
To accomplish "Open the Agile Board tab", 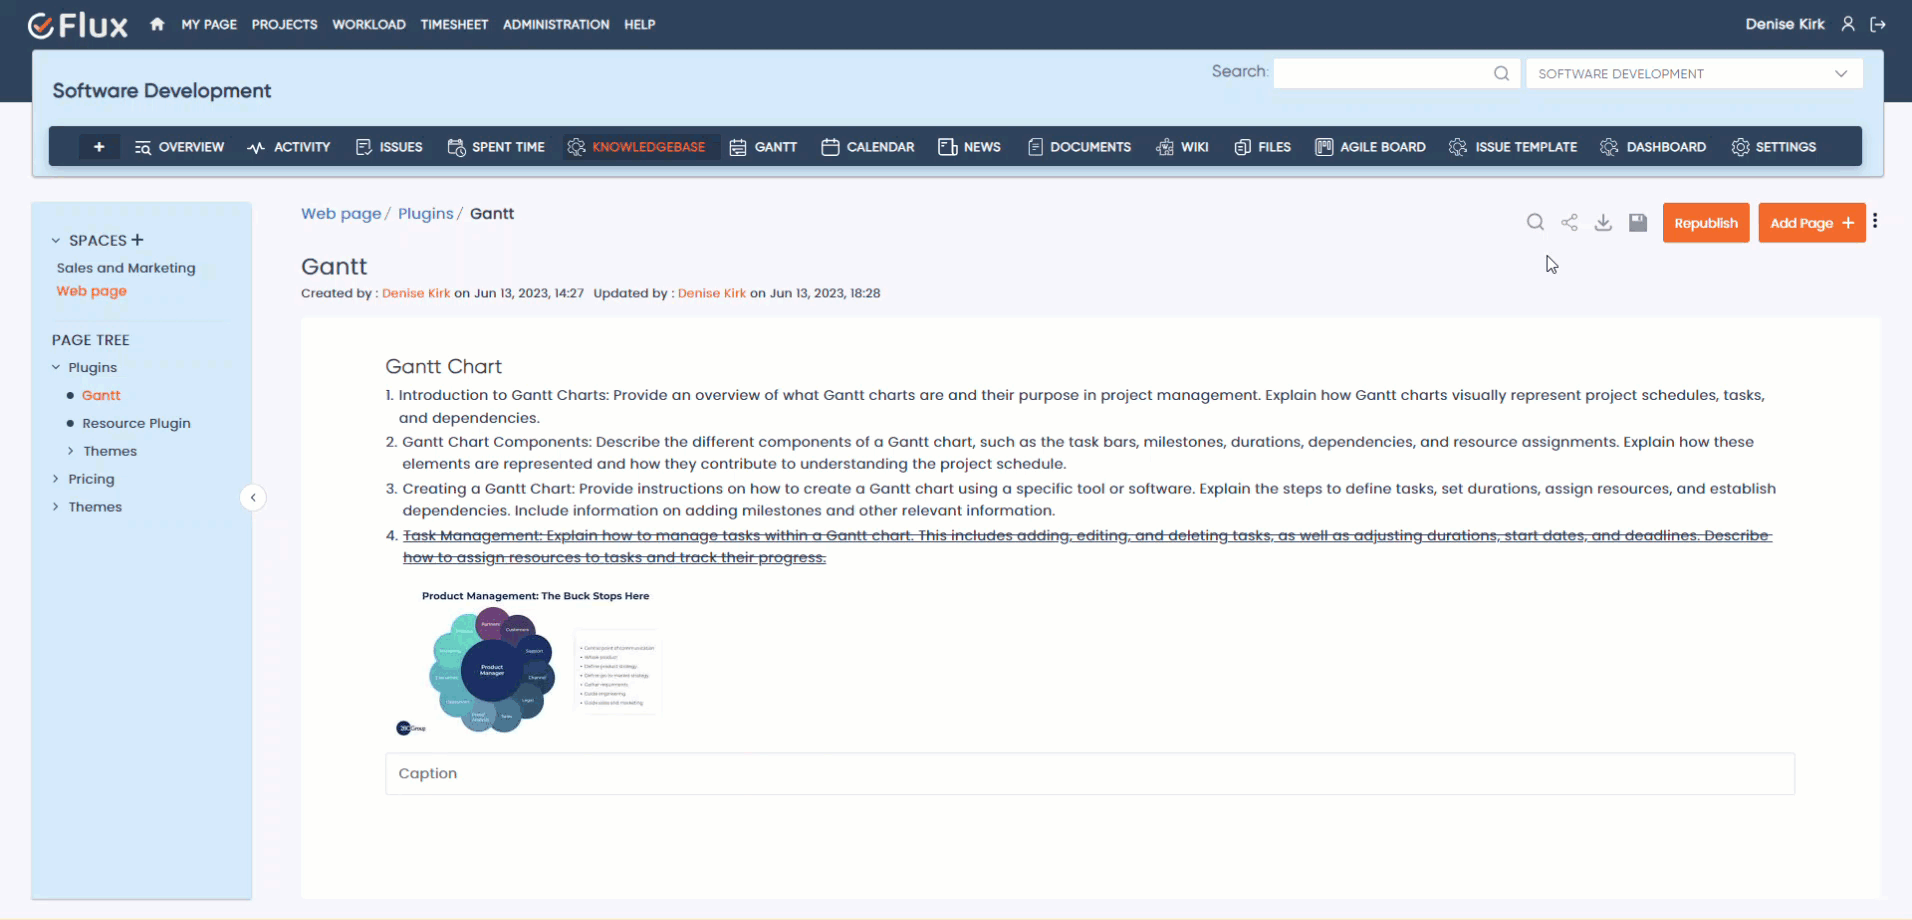I will tap(1370, 147).
